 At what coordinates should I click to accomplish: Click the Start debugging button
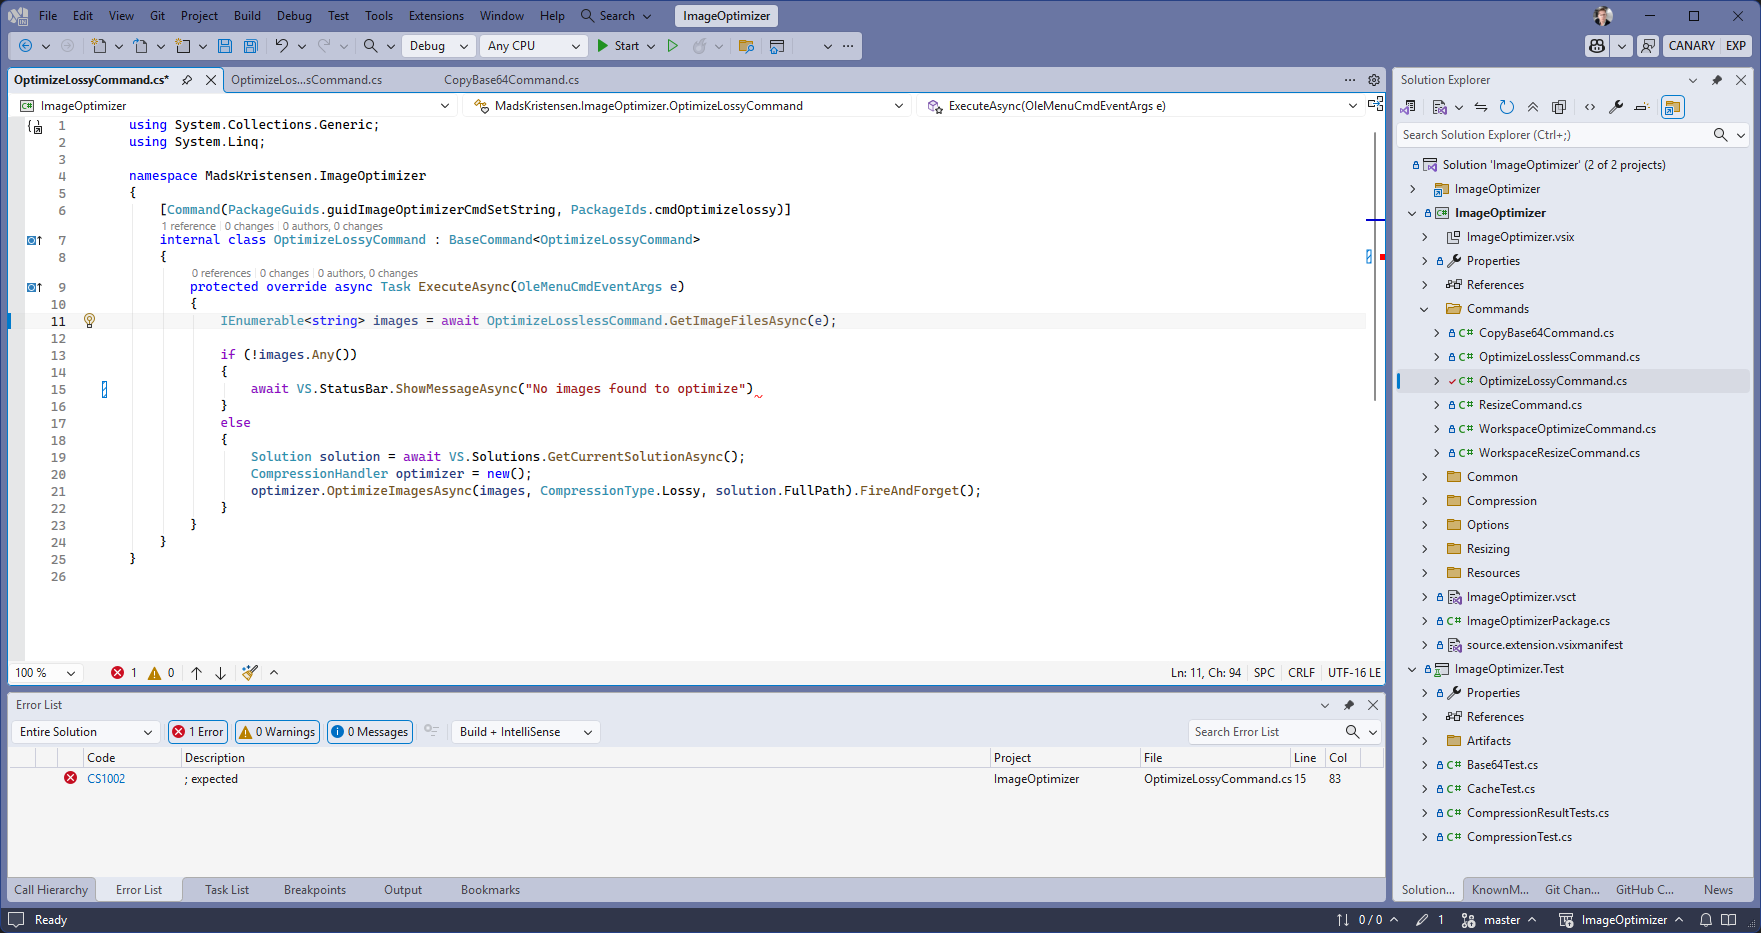617,46
